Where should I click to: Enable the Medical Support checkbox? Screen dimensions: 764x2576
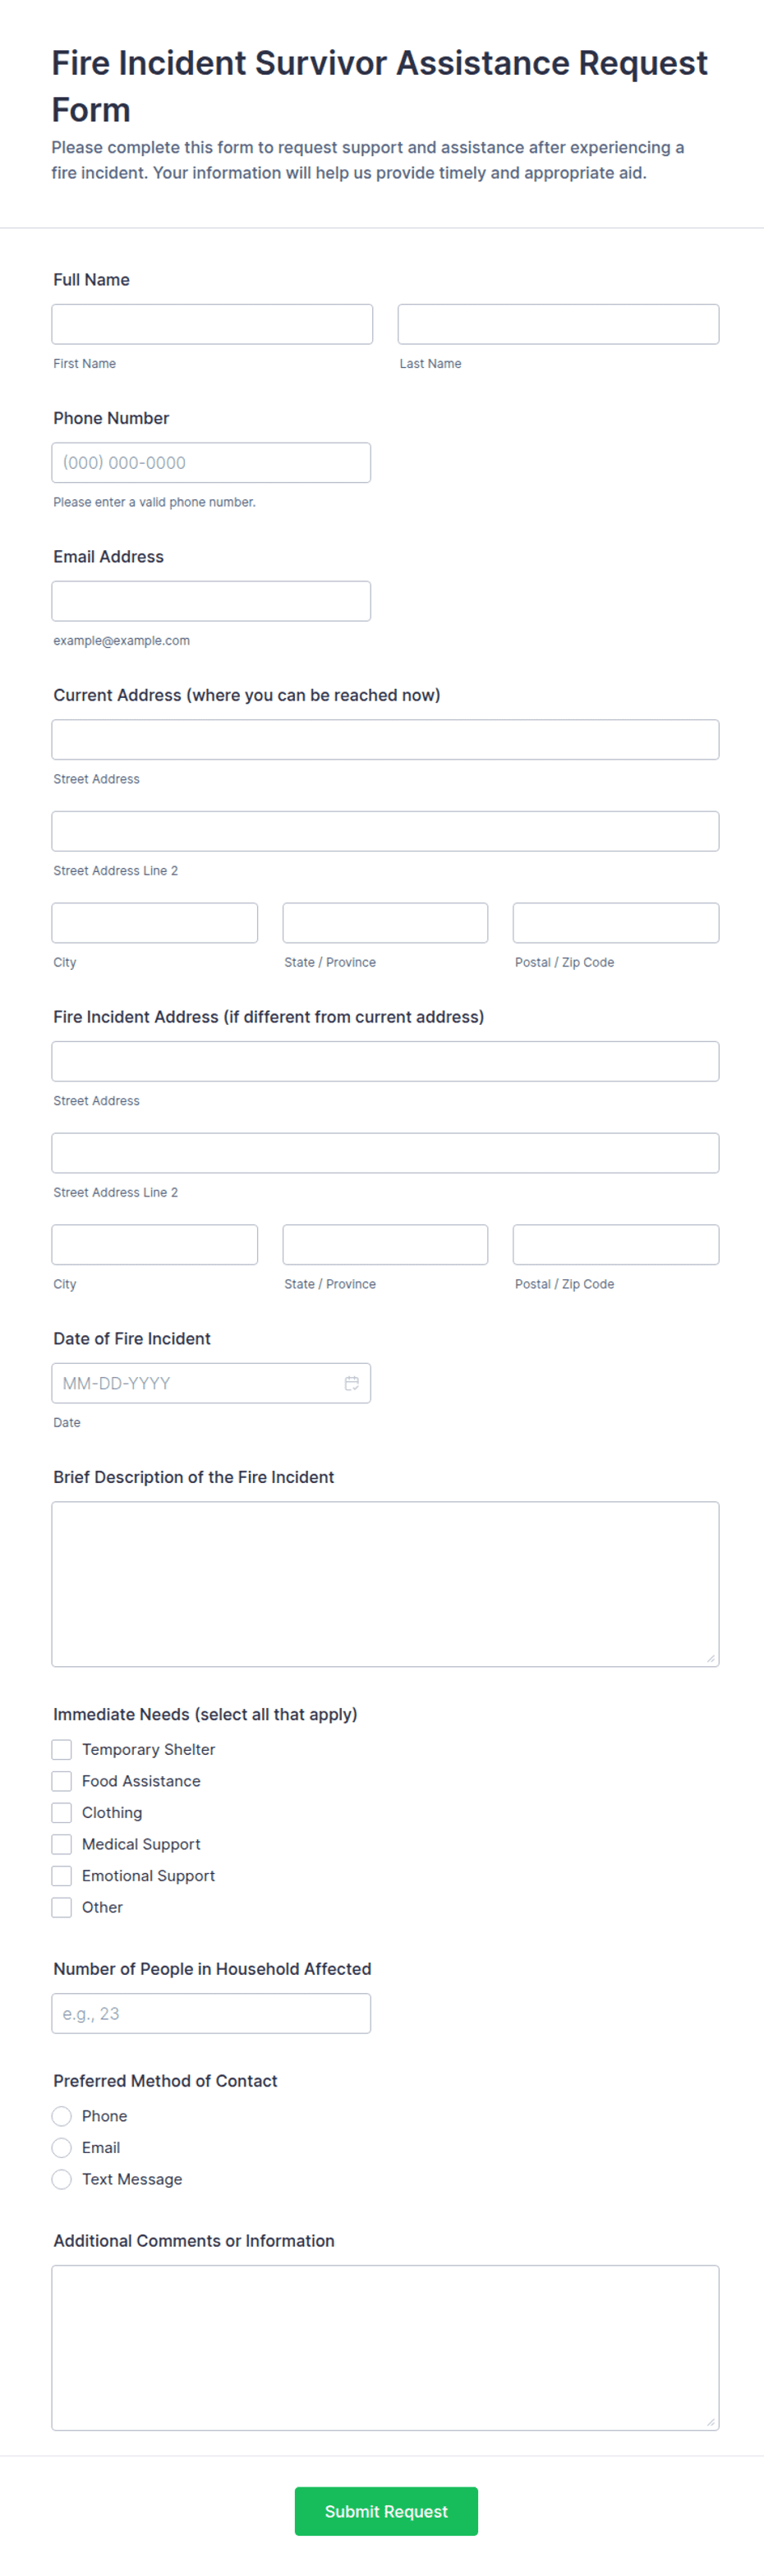[62, 1844]
